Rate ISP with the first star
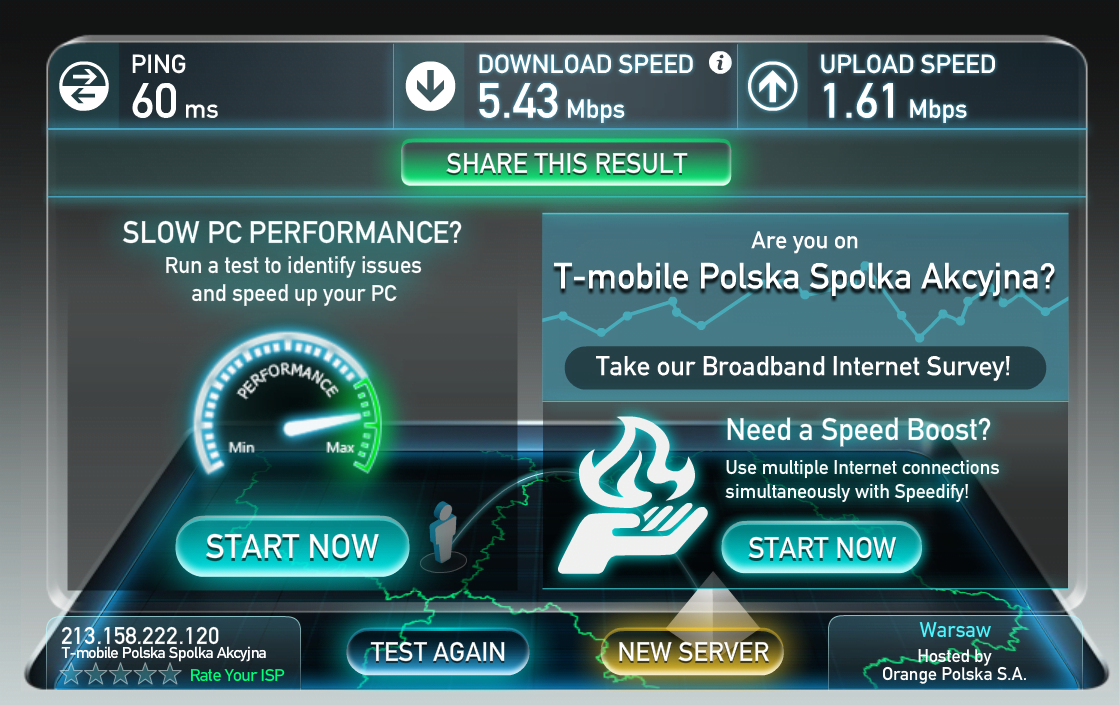The width and height of the screenshot is (1119, 705). click(x=71, y=674)
